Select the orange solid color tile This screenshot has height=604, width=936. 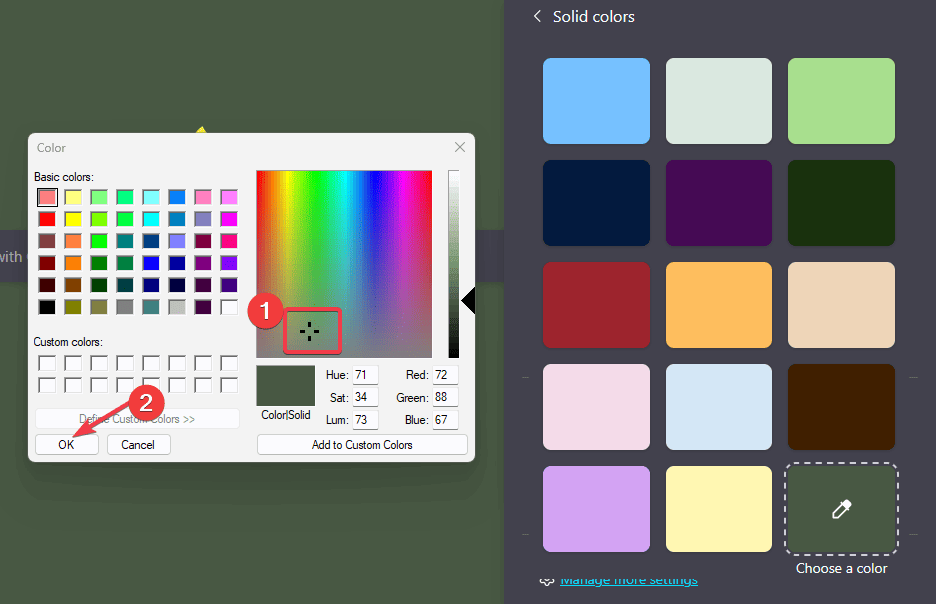coord(719,305)
